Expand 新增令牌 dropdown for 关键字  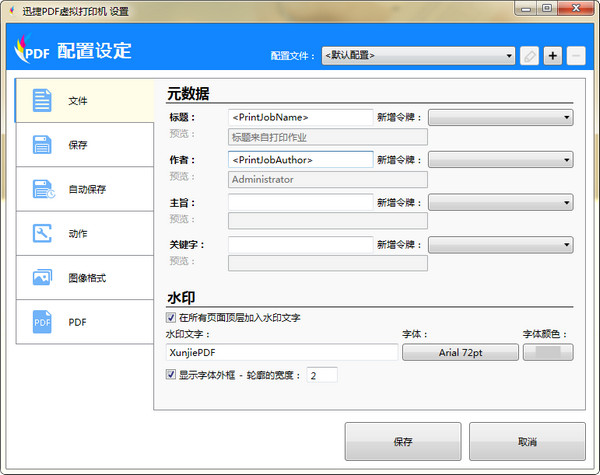(x=501, y=244)
